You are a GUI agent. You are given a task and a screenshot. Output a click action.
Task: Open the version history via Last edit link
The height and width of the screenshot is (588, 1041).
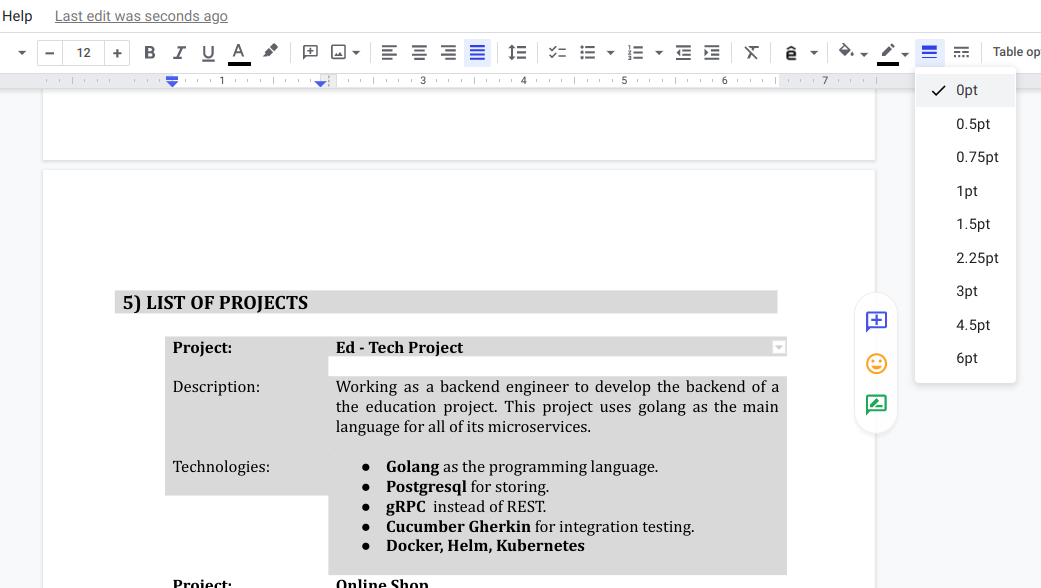tap(140, 16)
